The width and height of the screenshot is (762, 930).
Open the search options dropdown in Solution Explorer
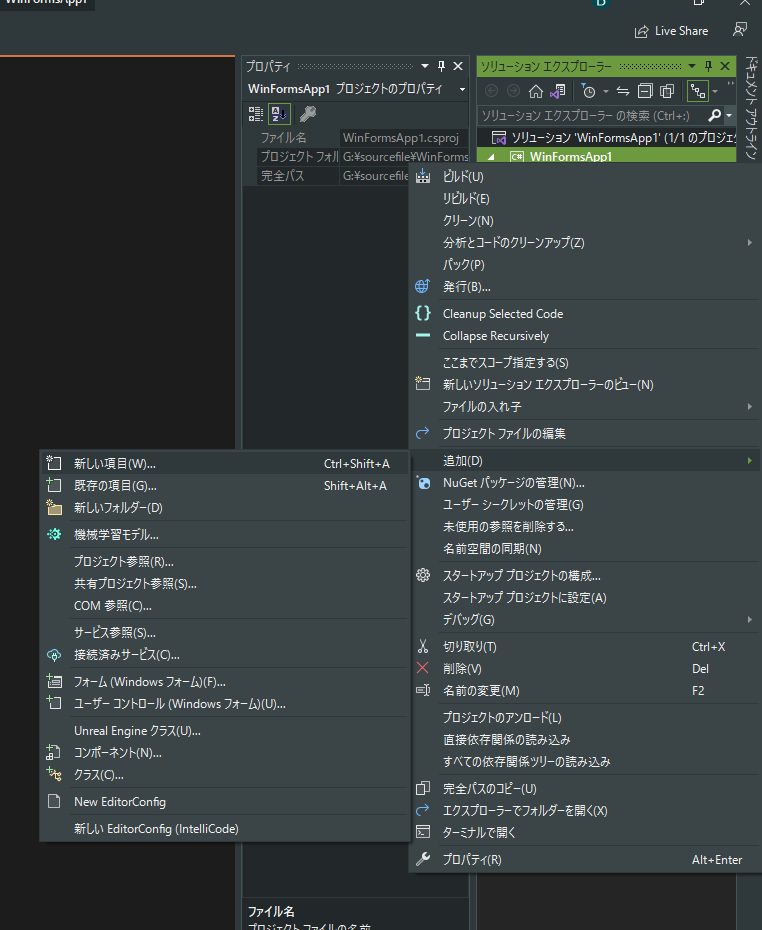[x=729, y=115]
